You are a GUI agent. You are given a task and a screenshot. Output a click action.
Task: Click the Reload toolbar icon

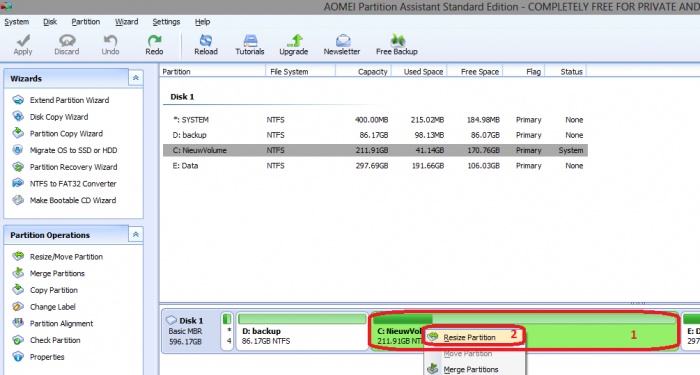click(206, 40)
